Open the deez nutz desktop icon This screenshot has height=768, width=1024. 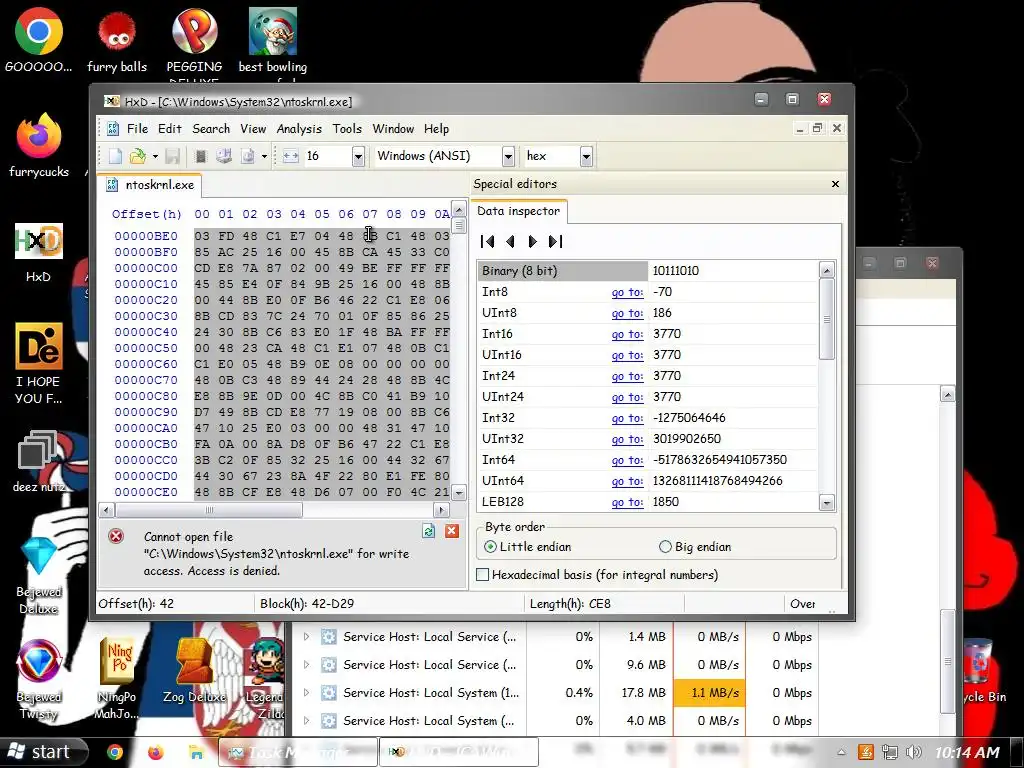coord(39,461)
